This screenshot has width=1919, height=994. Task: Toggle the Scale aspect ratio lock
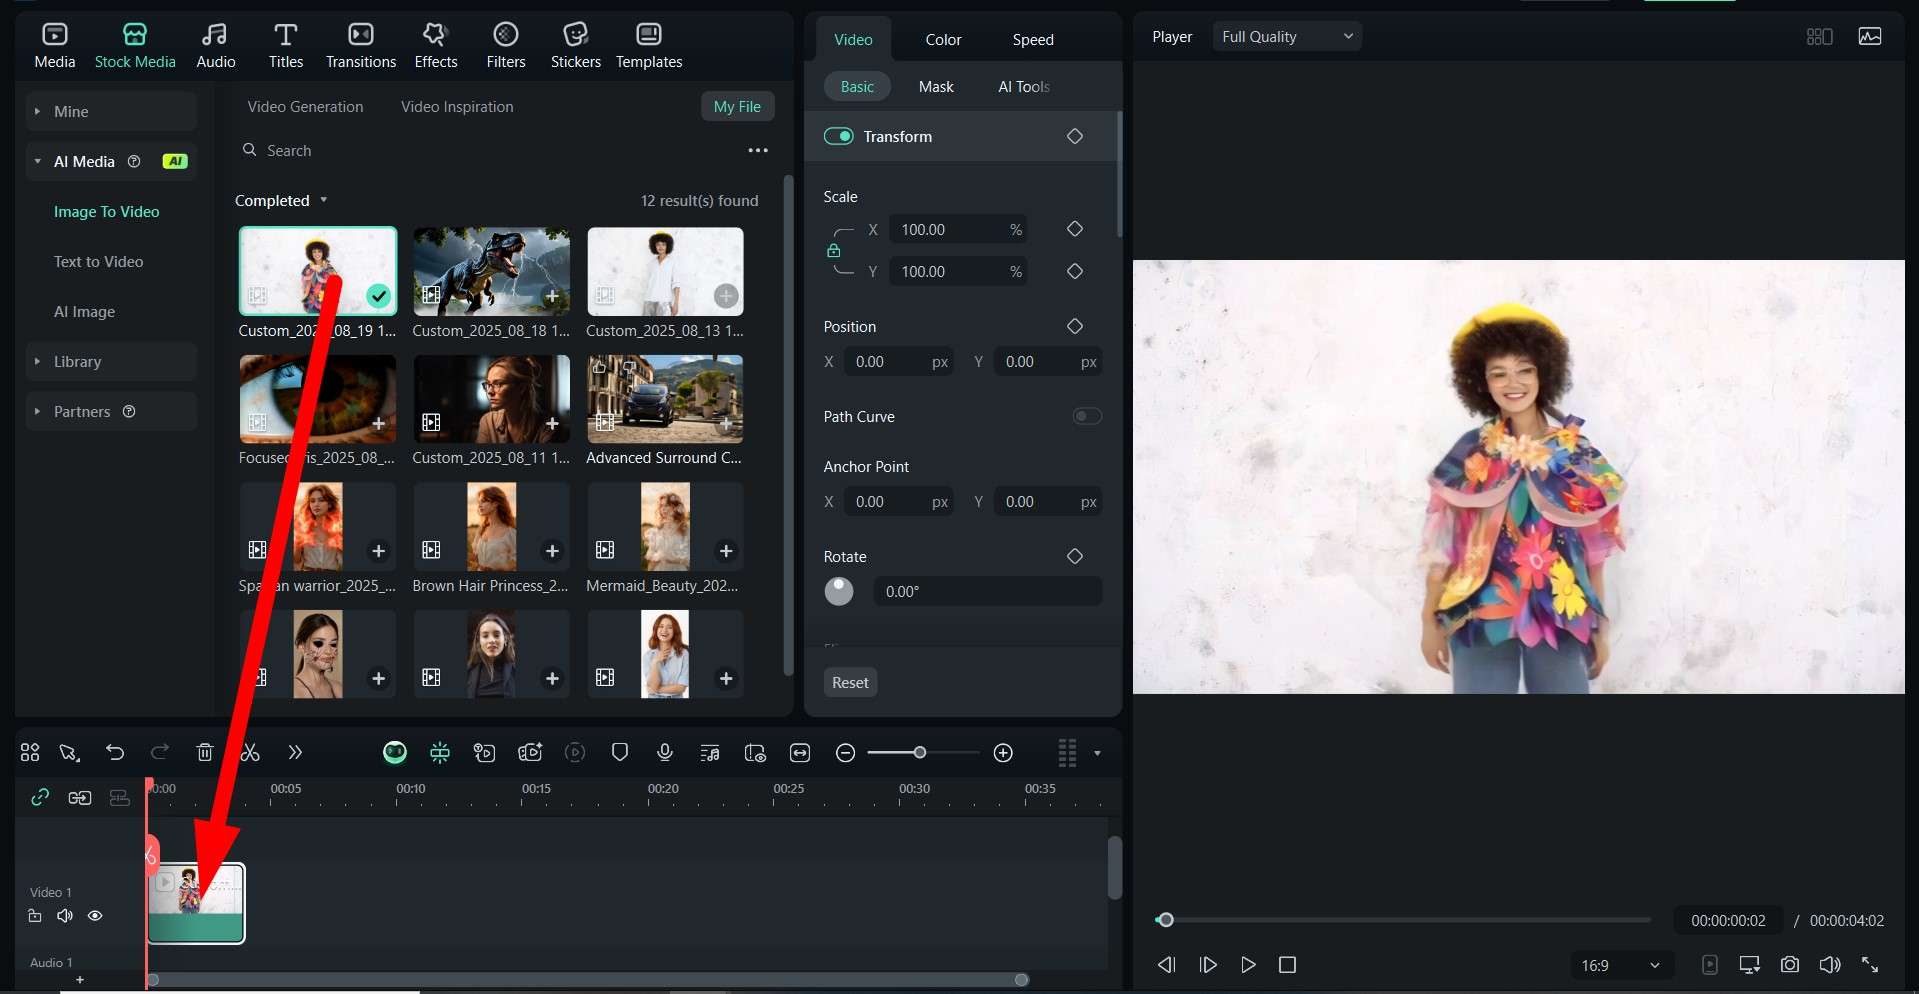pos(833,250)
